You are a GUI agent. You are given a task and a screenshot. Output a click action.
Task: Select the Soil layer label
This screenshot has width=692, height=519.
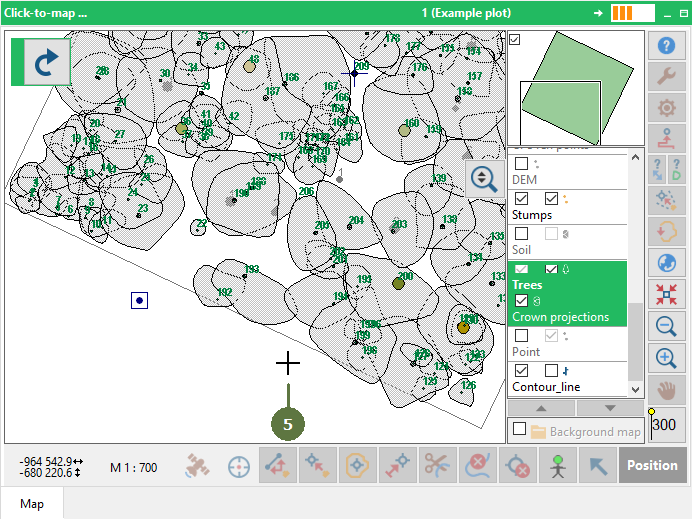tap(521, 250)
